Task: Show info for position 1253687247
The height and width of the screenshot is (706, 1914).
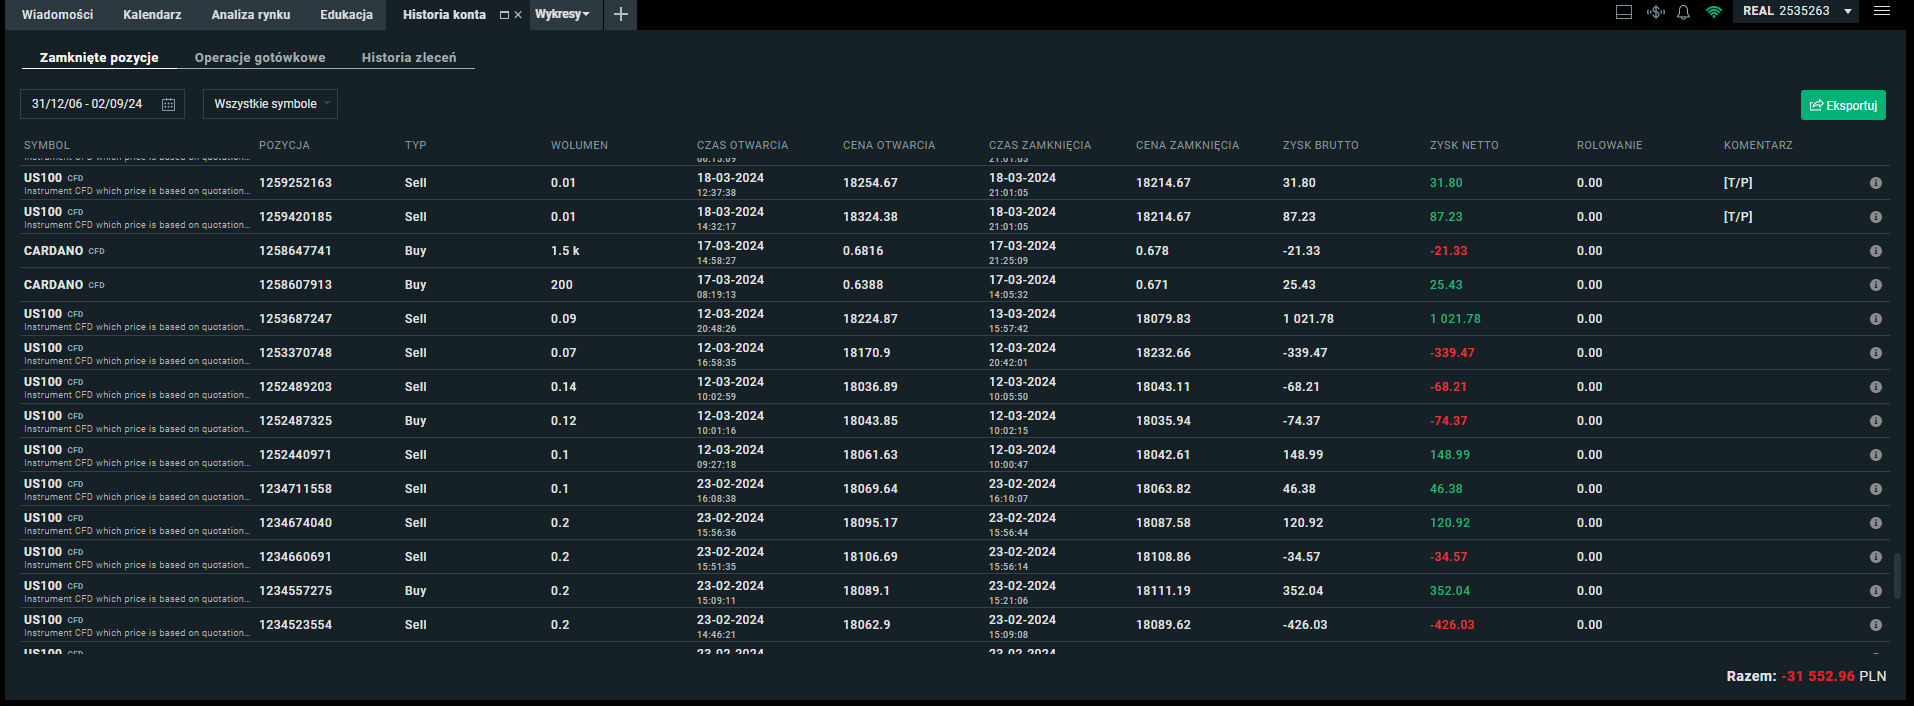Action: coord(1876,319)
